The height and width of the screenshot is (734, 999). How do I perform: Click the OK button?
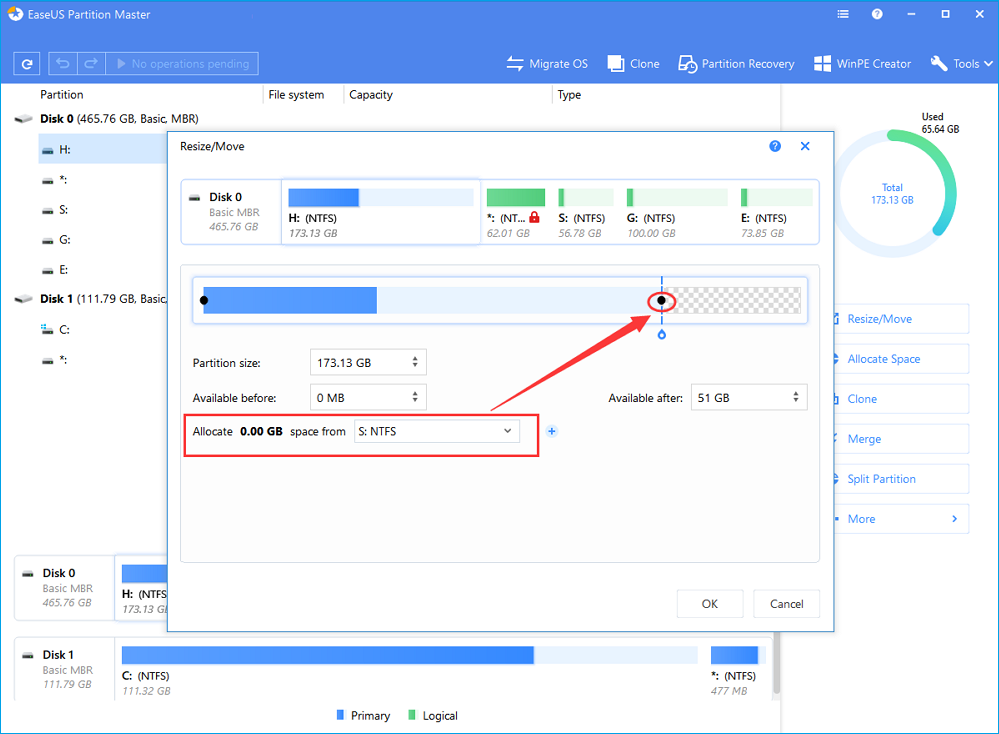[710, 604]
